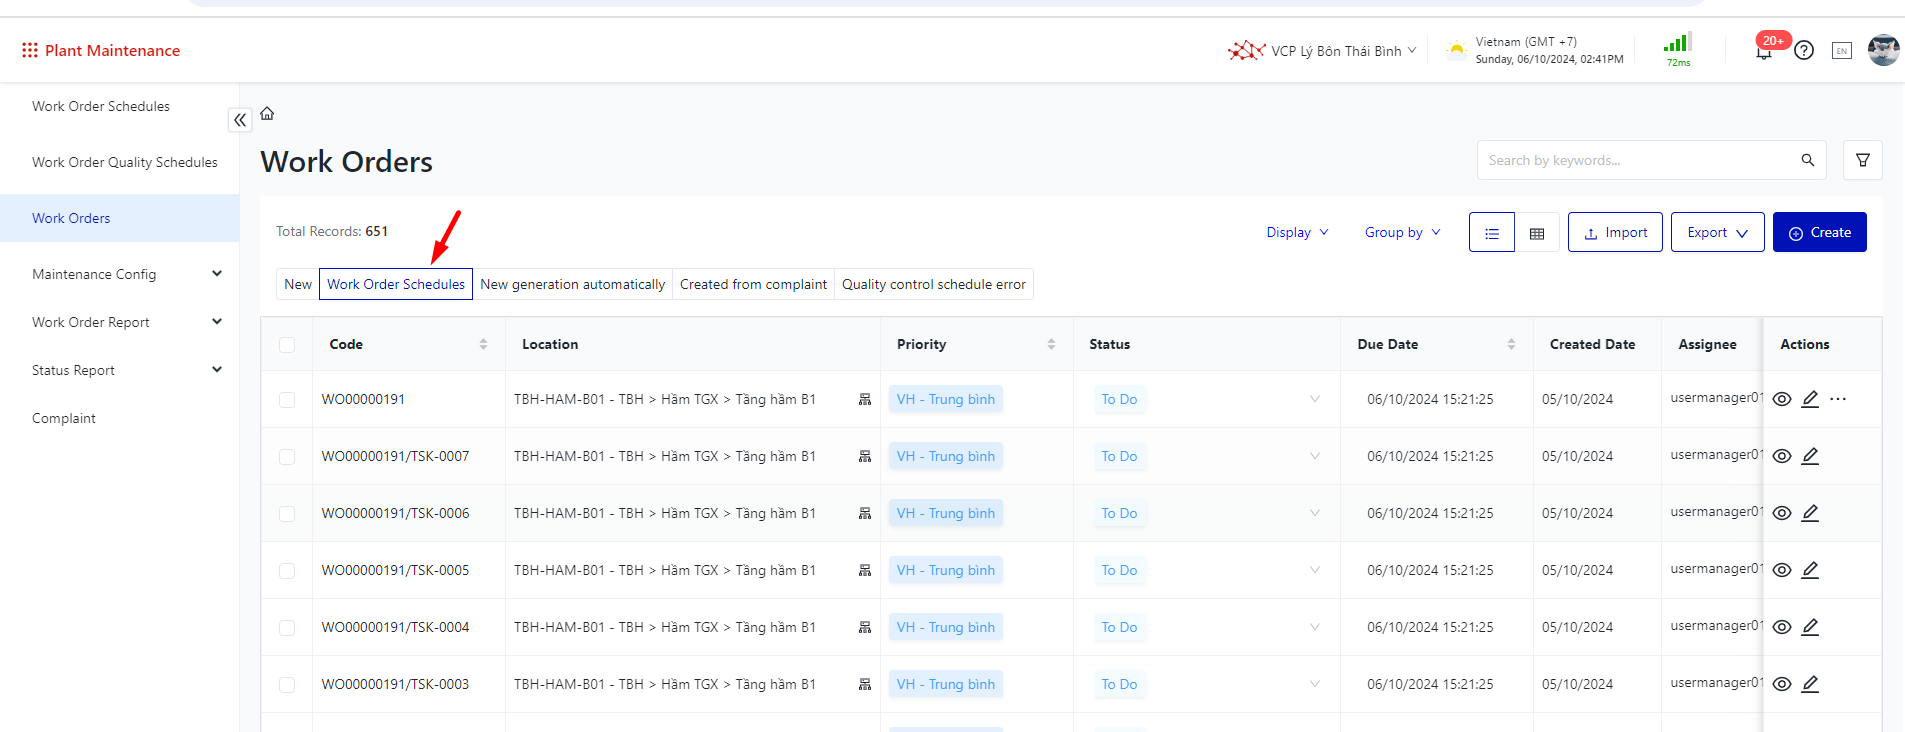This screenshot has width=1905, height=732.
Task: Click the help question mark icon
Action: pos(1804,50)
